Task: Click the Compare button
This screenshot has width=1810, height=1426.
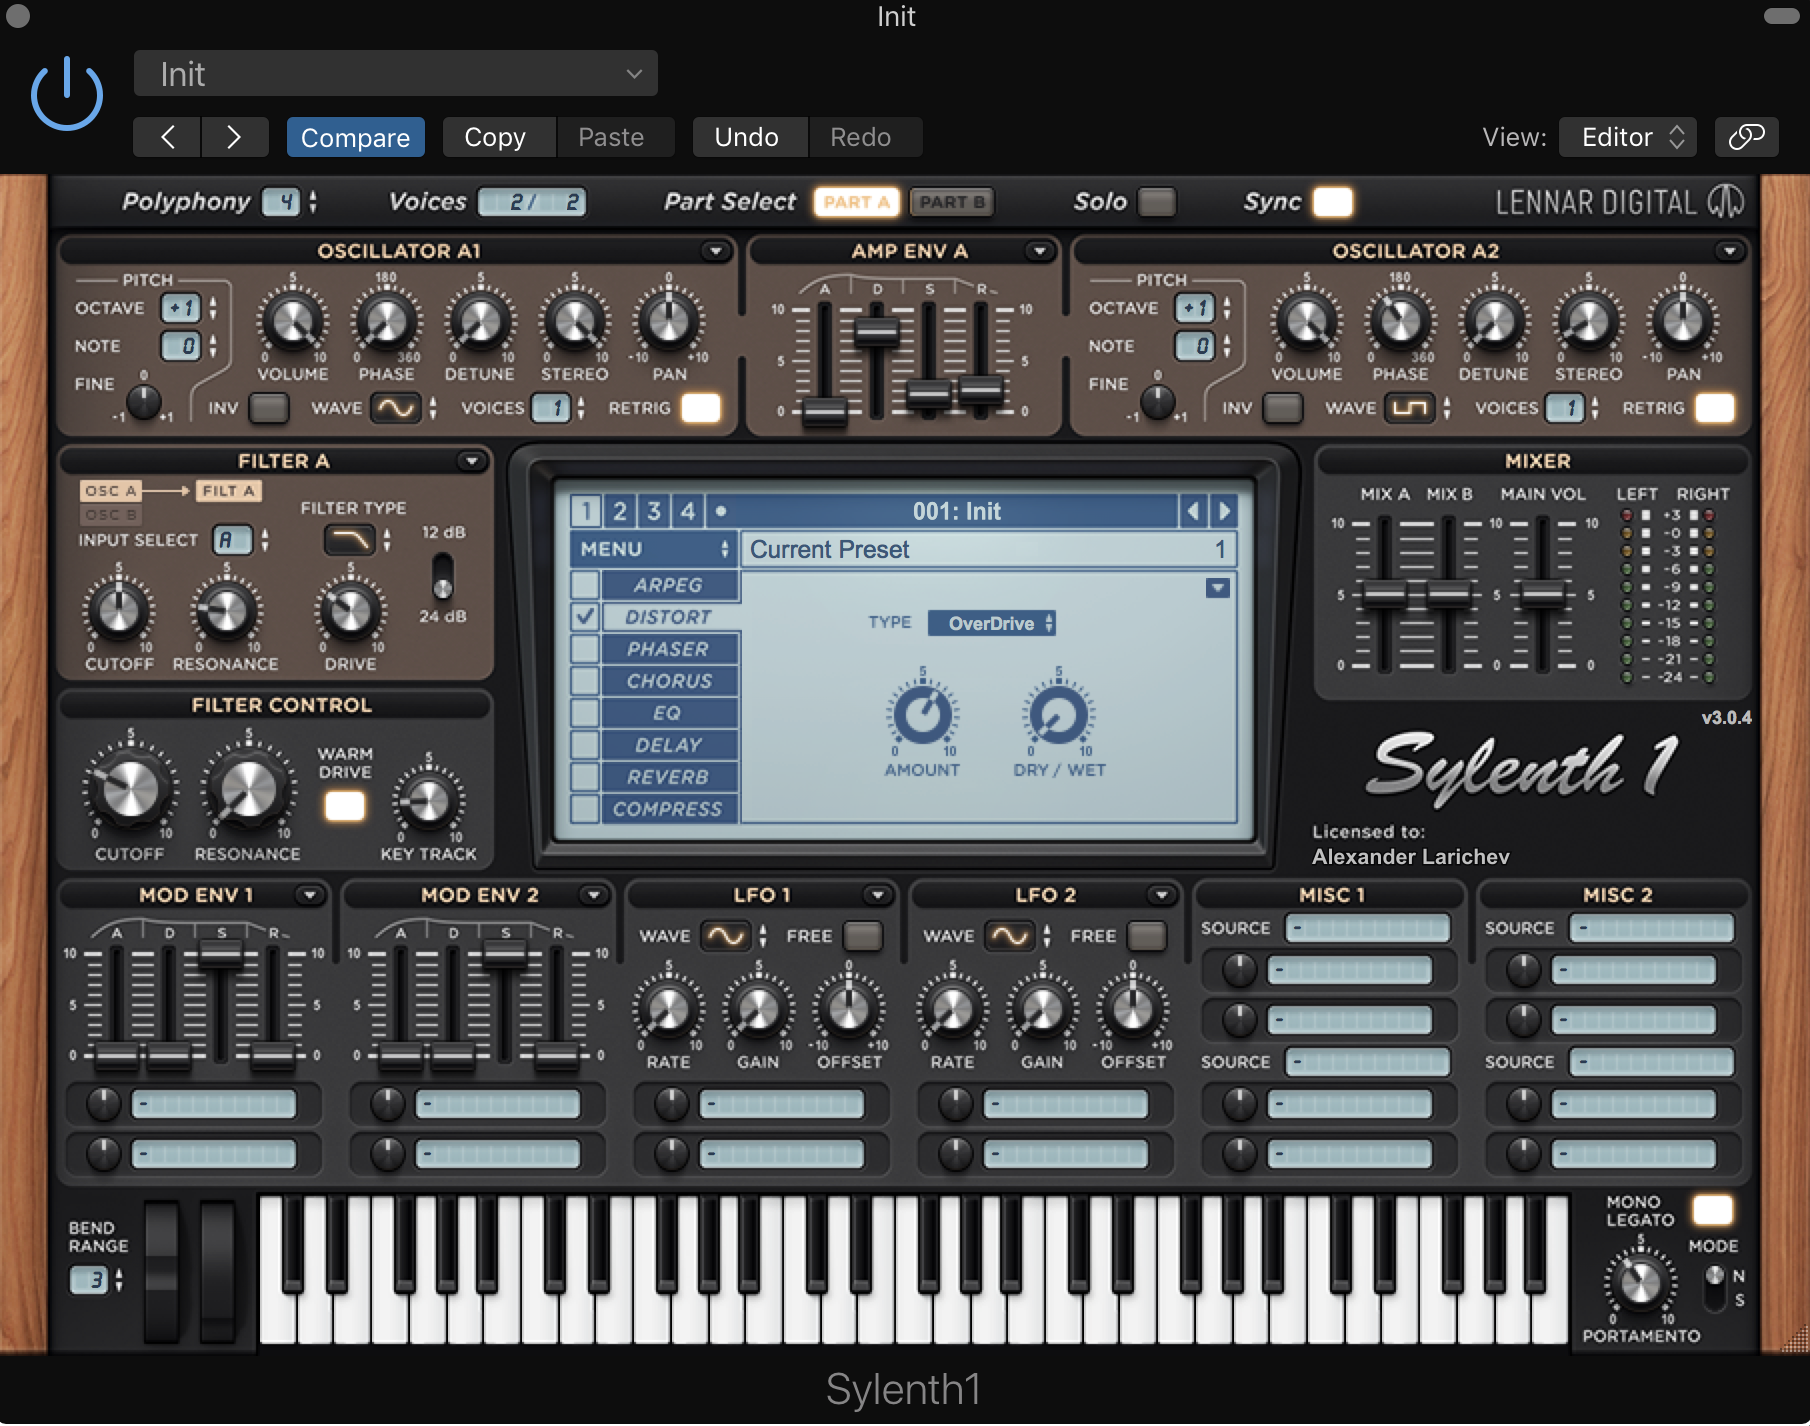Action: [x=355, y=137]
